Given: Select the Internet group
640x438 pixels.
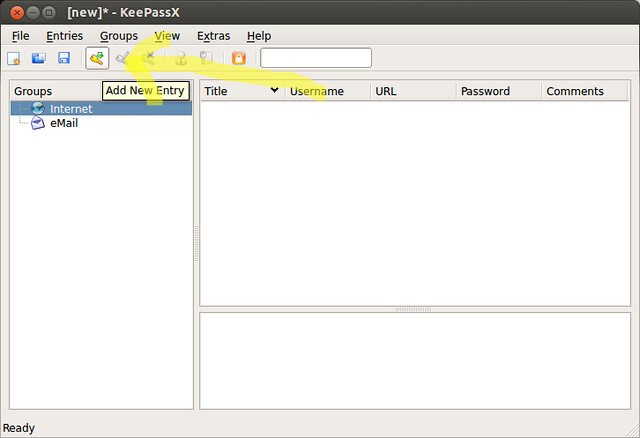Looking at the screenshot, I should point(101,108).
